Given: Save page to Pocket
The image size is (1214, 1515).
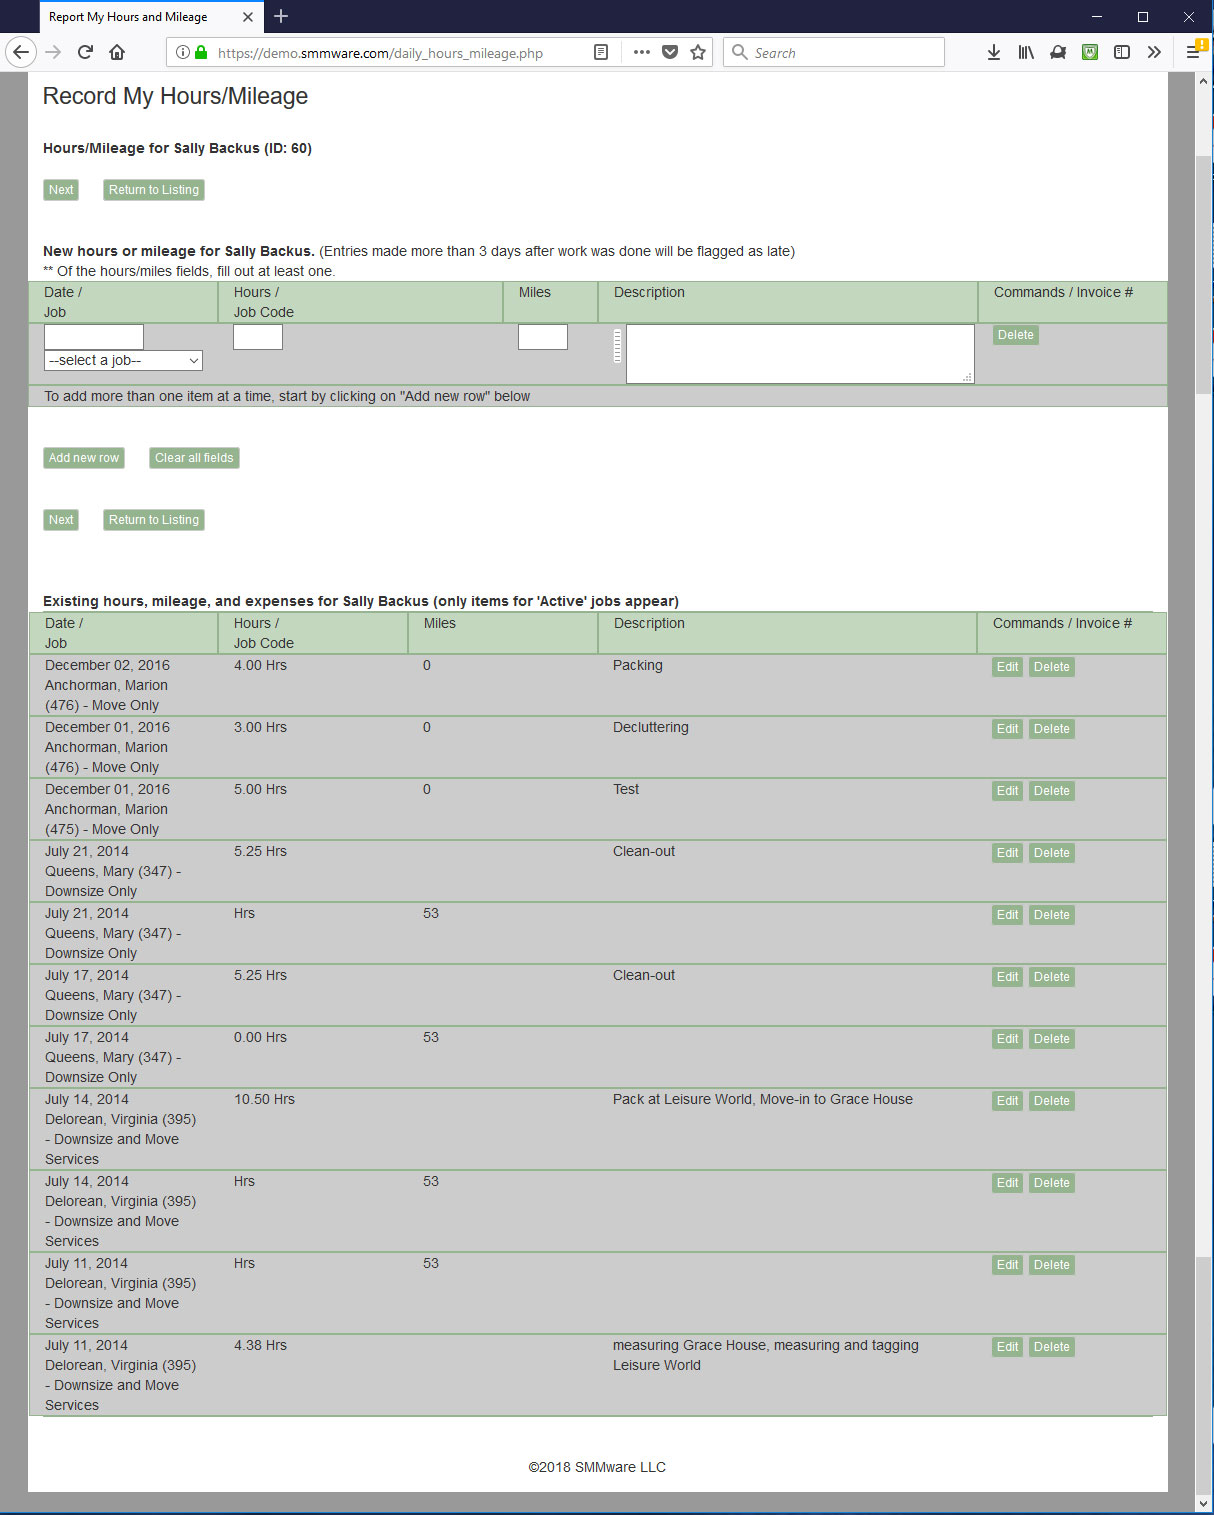Looking at the screenshot, I should pyautogui.click(x=670, y=52).
